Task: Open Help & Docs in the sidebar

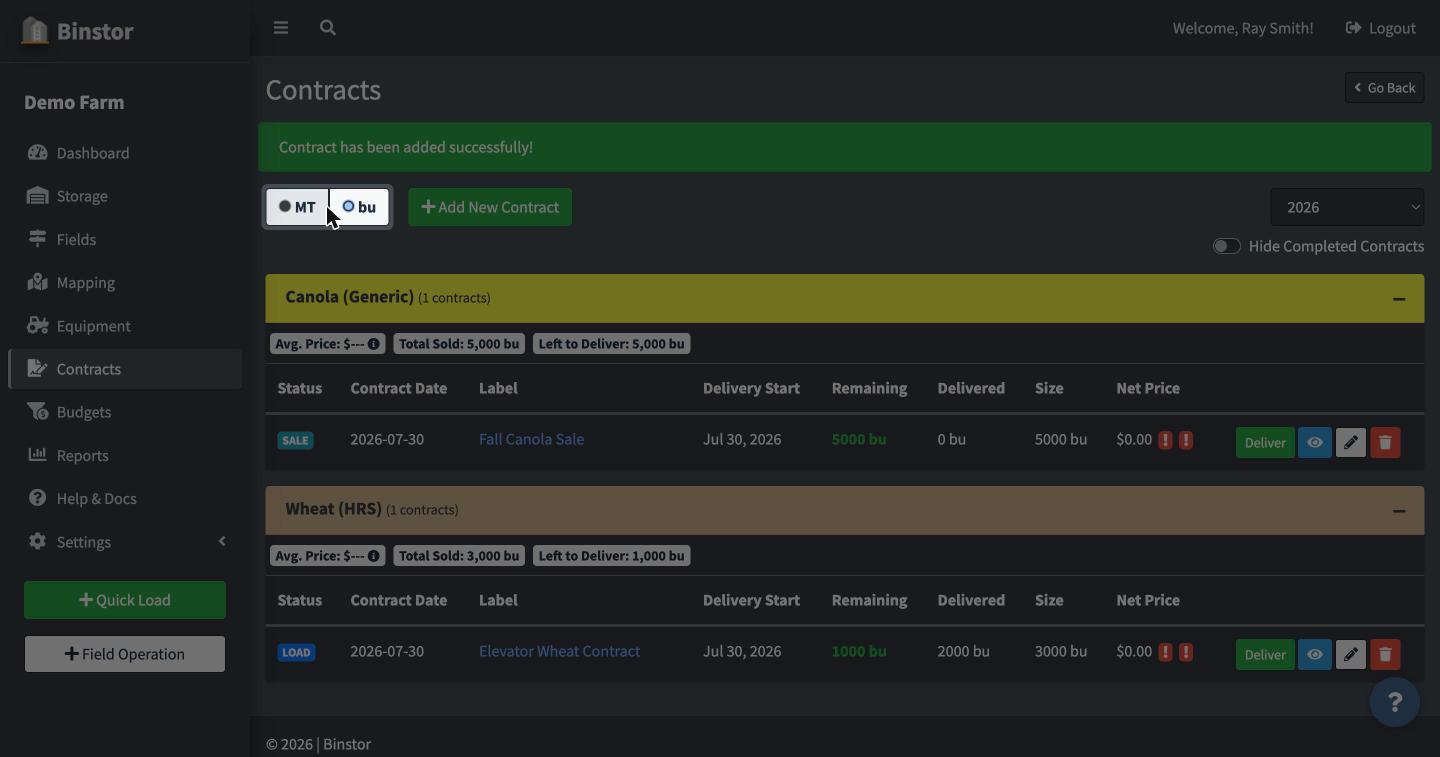Action: 125,498
